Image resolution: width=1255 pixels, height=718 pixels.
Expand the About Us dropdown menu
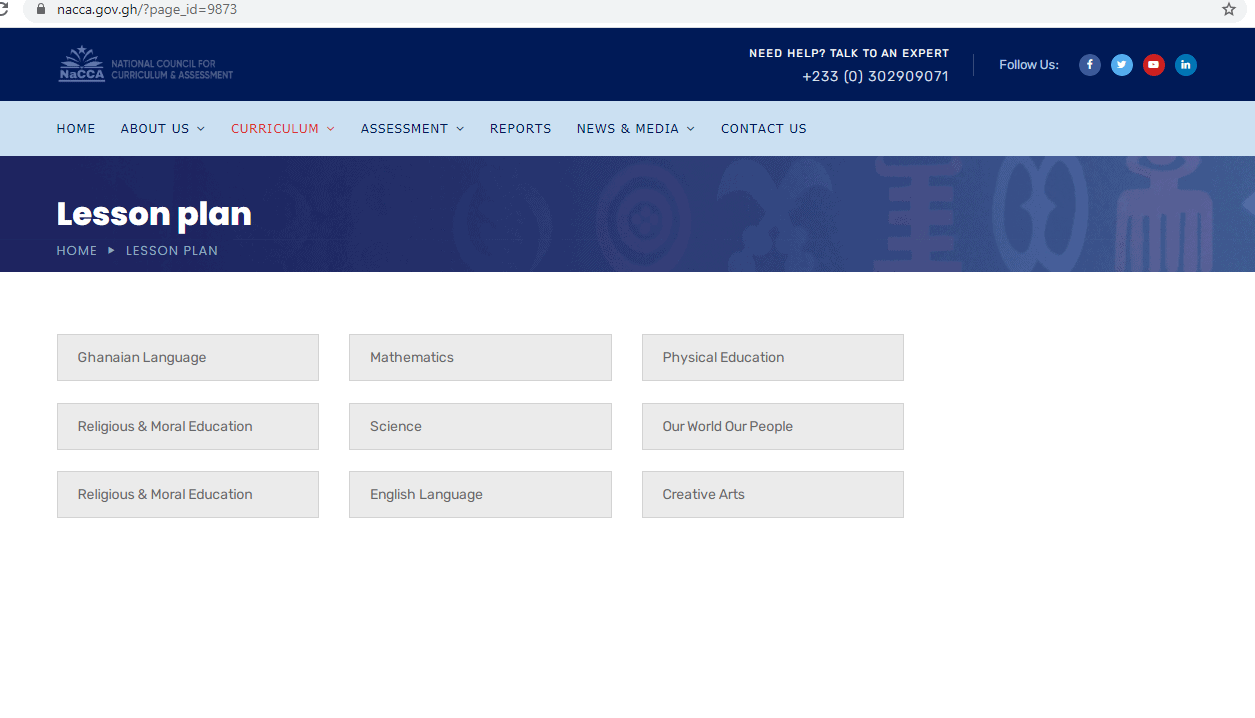162,129
